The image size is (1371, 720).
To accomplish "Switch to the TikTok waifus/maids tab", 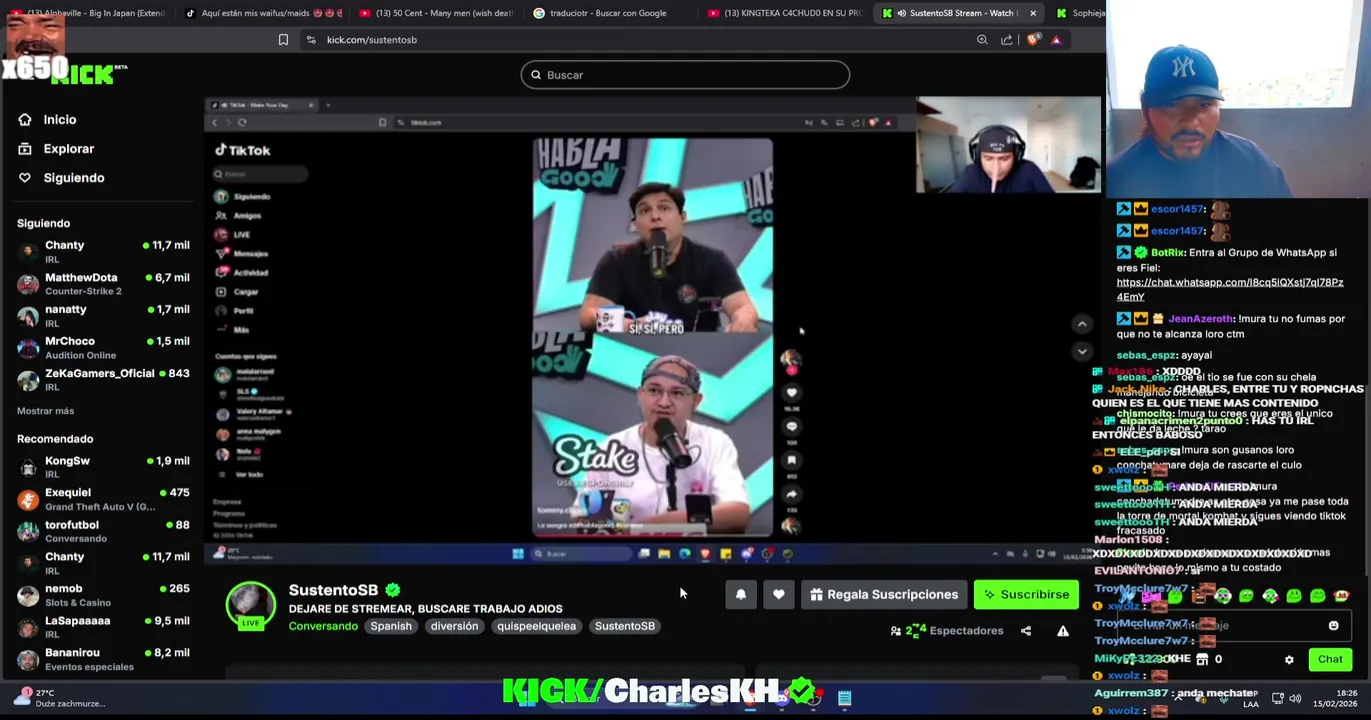I will (x=265, y=13).
